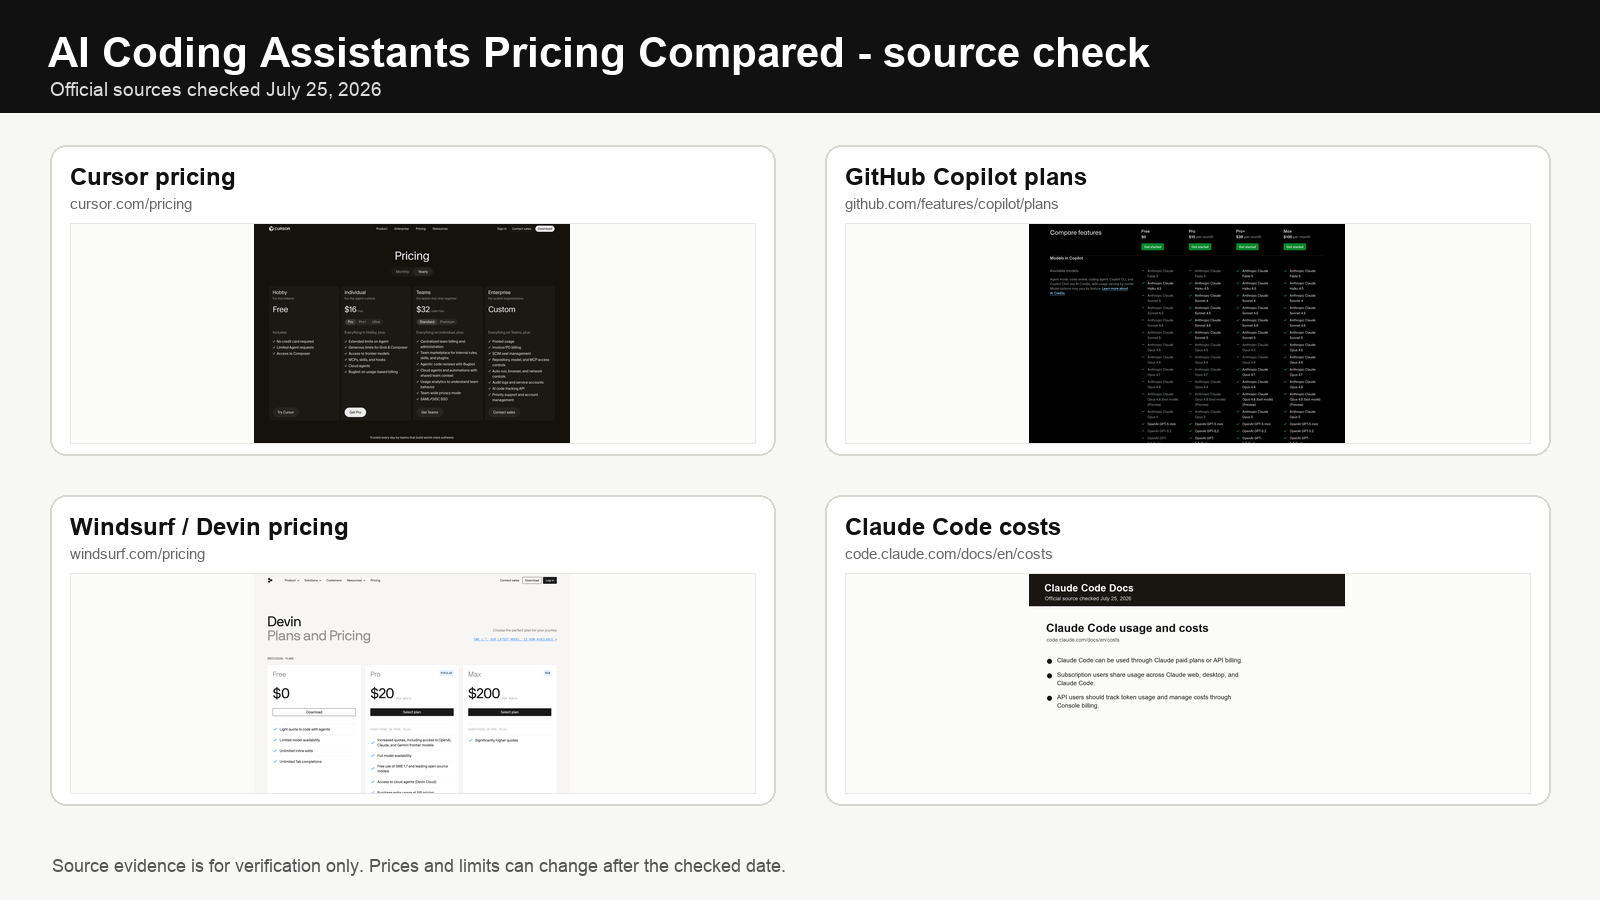Screen dimensions: 1600x900
Task: Click the 'Custom' Enterprise price in Cursor thumbnail
Action: click(502, 309)
